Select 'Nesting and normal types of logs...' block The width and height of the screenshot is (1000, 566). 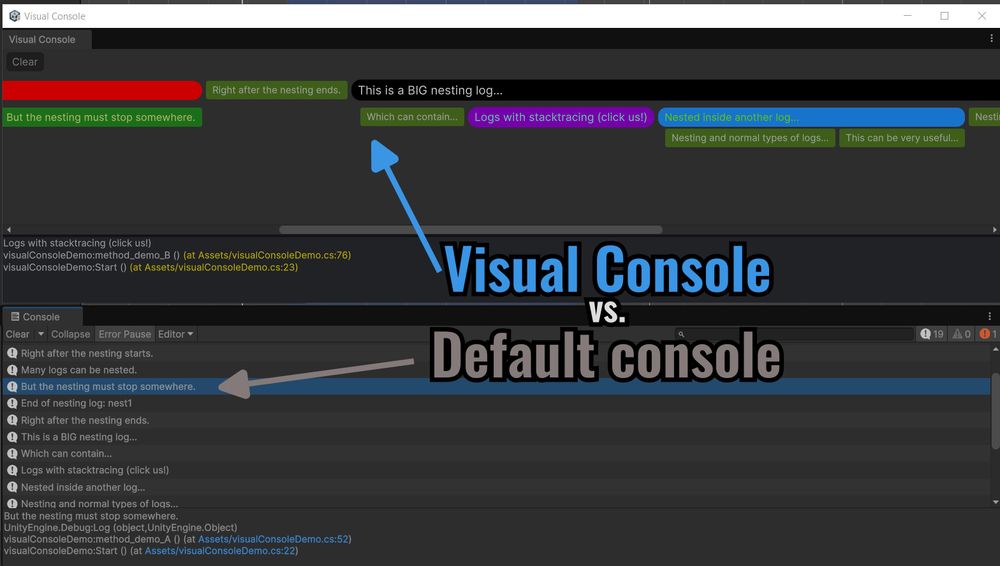[x=750, y=138]
